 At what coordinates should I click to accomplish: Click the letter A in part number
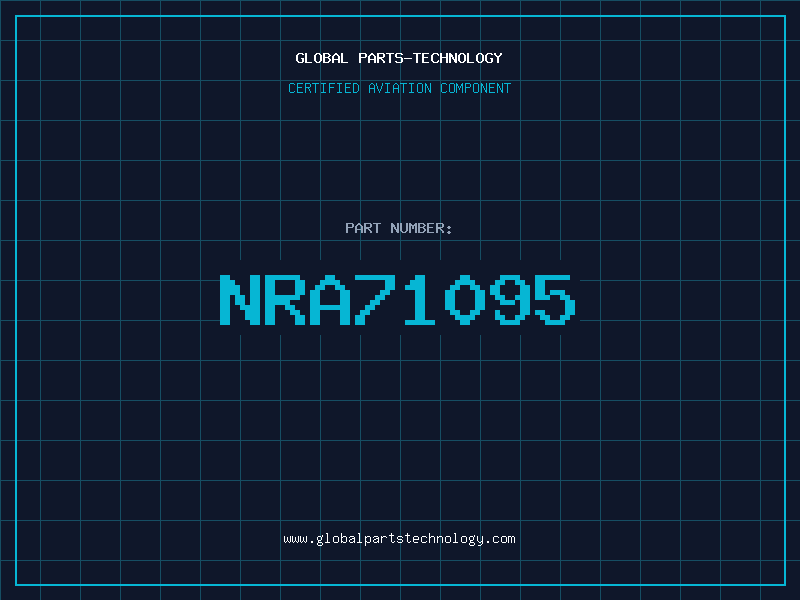click(x=332, y=300)
